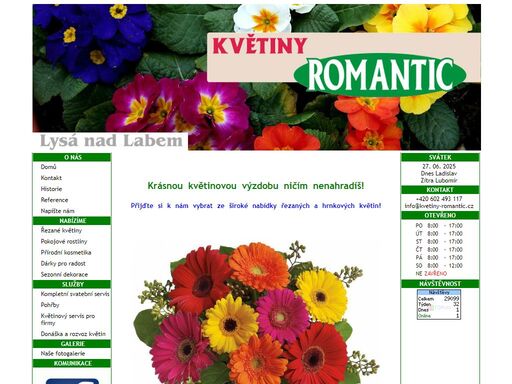
Task: Click the gerbera bouquet image
Action: click(x=257, y=312)
